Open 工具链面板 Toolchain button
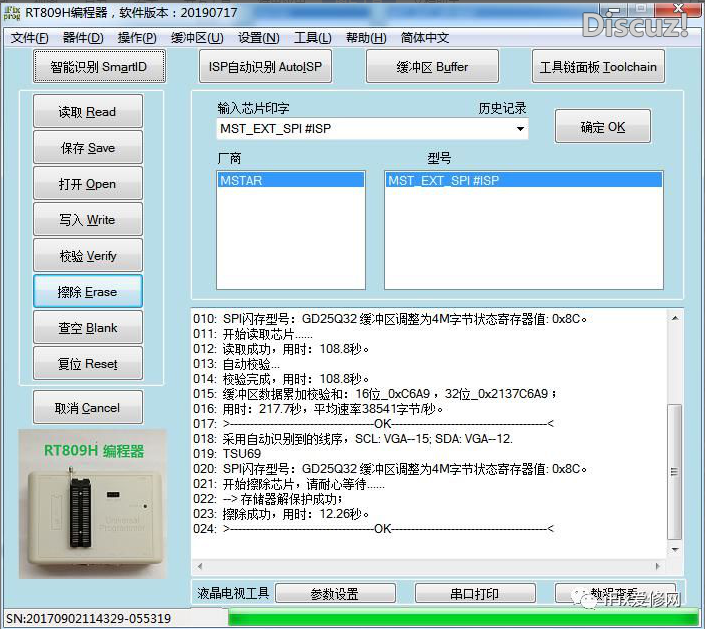This screenshot has width=705, height=629. pyautogui.click(x=598, y=67)
